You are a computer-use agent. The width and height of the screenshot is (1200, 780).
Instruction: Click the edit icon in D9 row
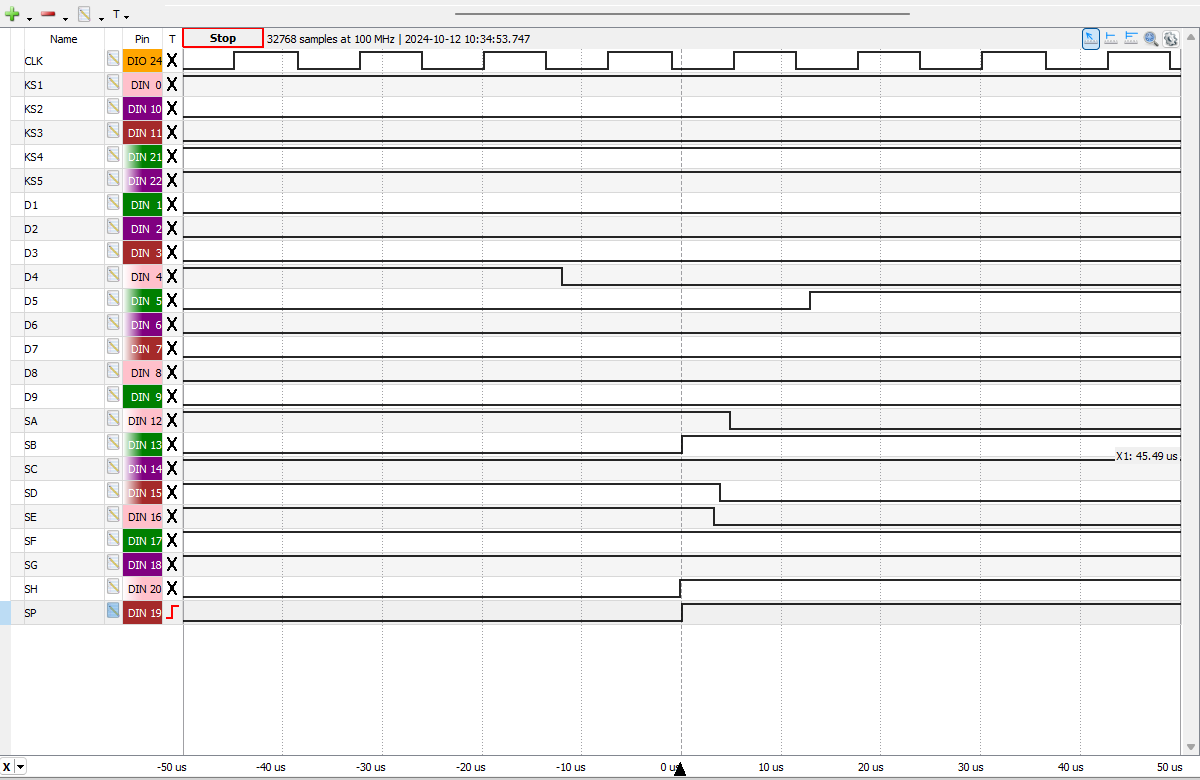114,396
